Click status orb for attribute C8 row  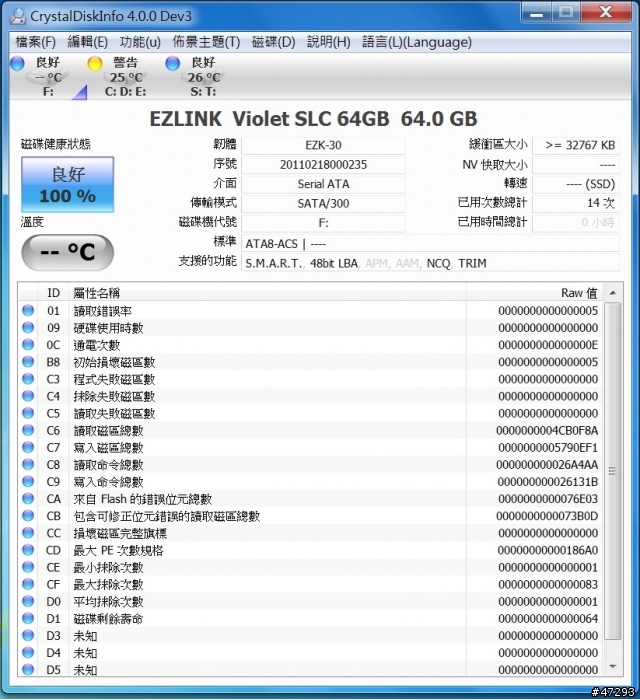tap(28, 464)
